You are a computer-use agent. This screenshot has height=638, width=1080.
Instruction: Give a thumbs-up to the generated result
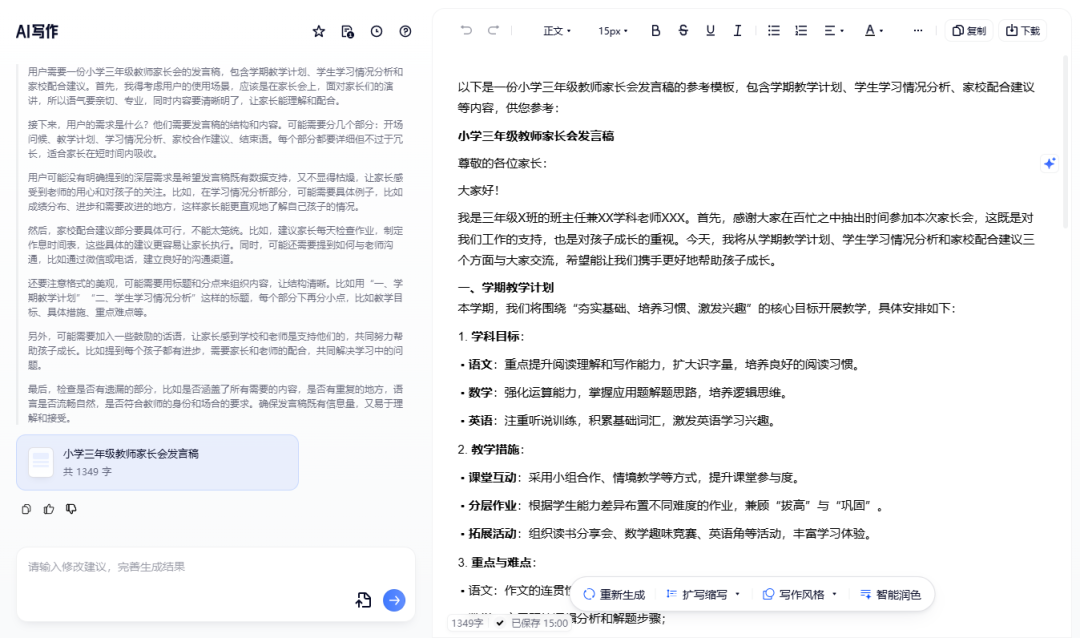tap(48, 509)
